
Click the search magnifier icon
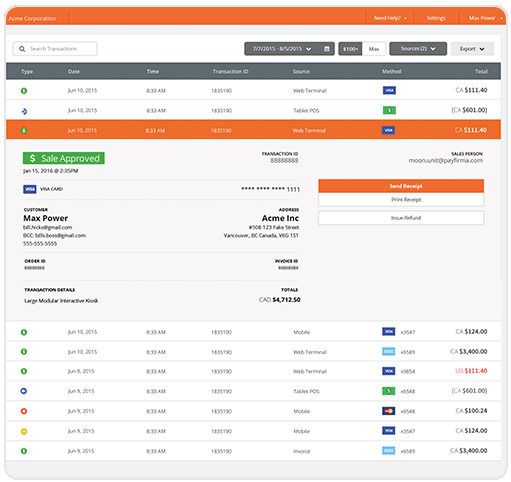pyautogui.click(x=22, y=49)
